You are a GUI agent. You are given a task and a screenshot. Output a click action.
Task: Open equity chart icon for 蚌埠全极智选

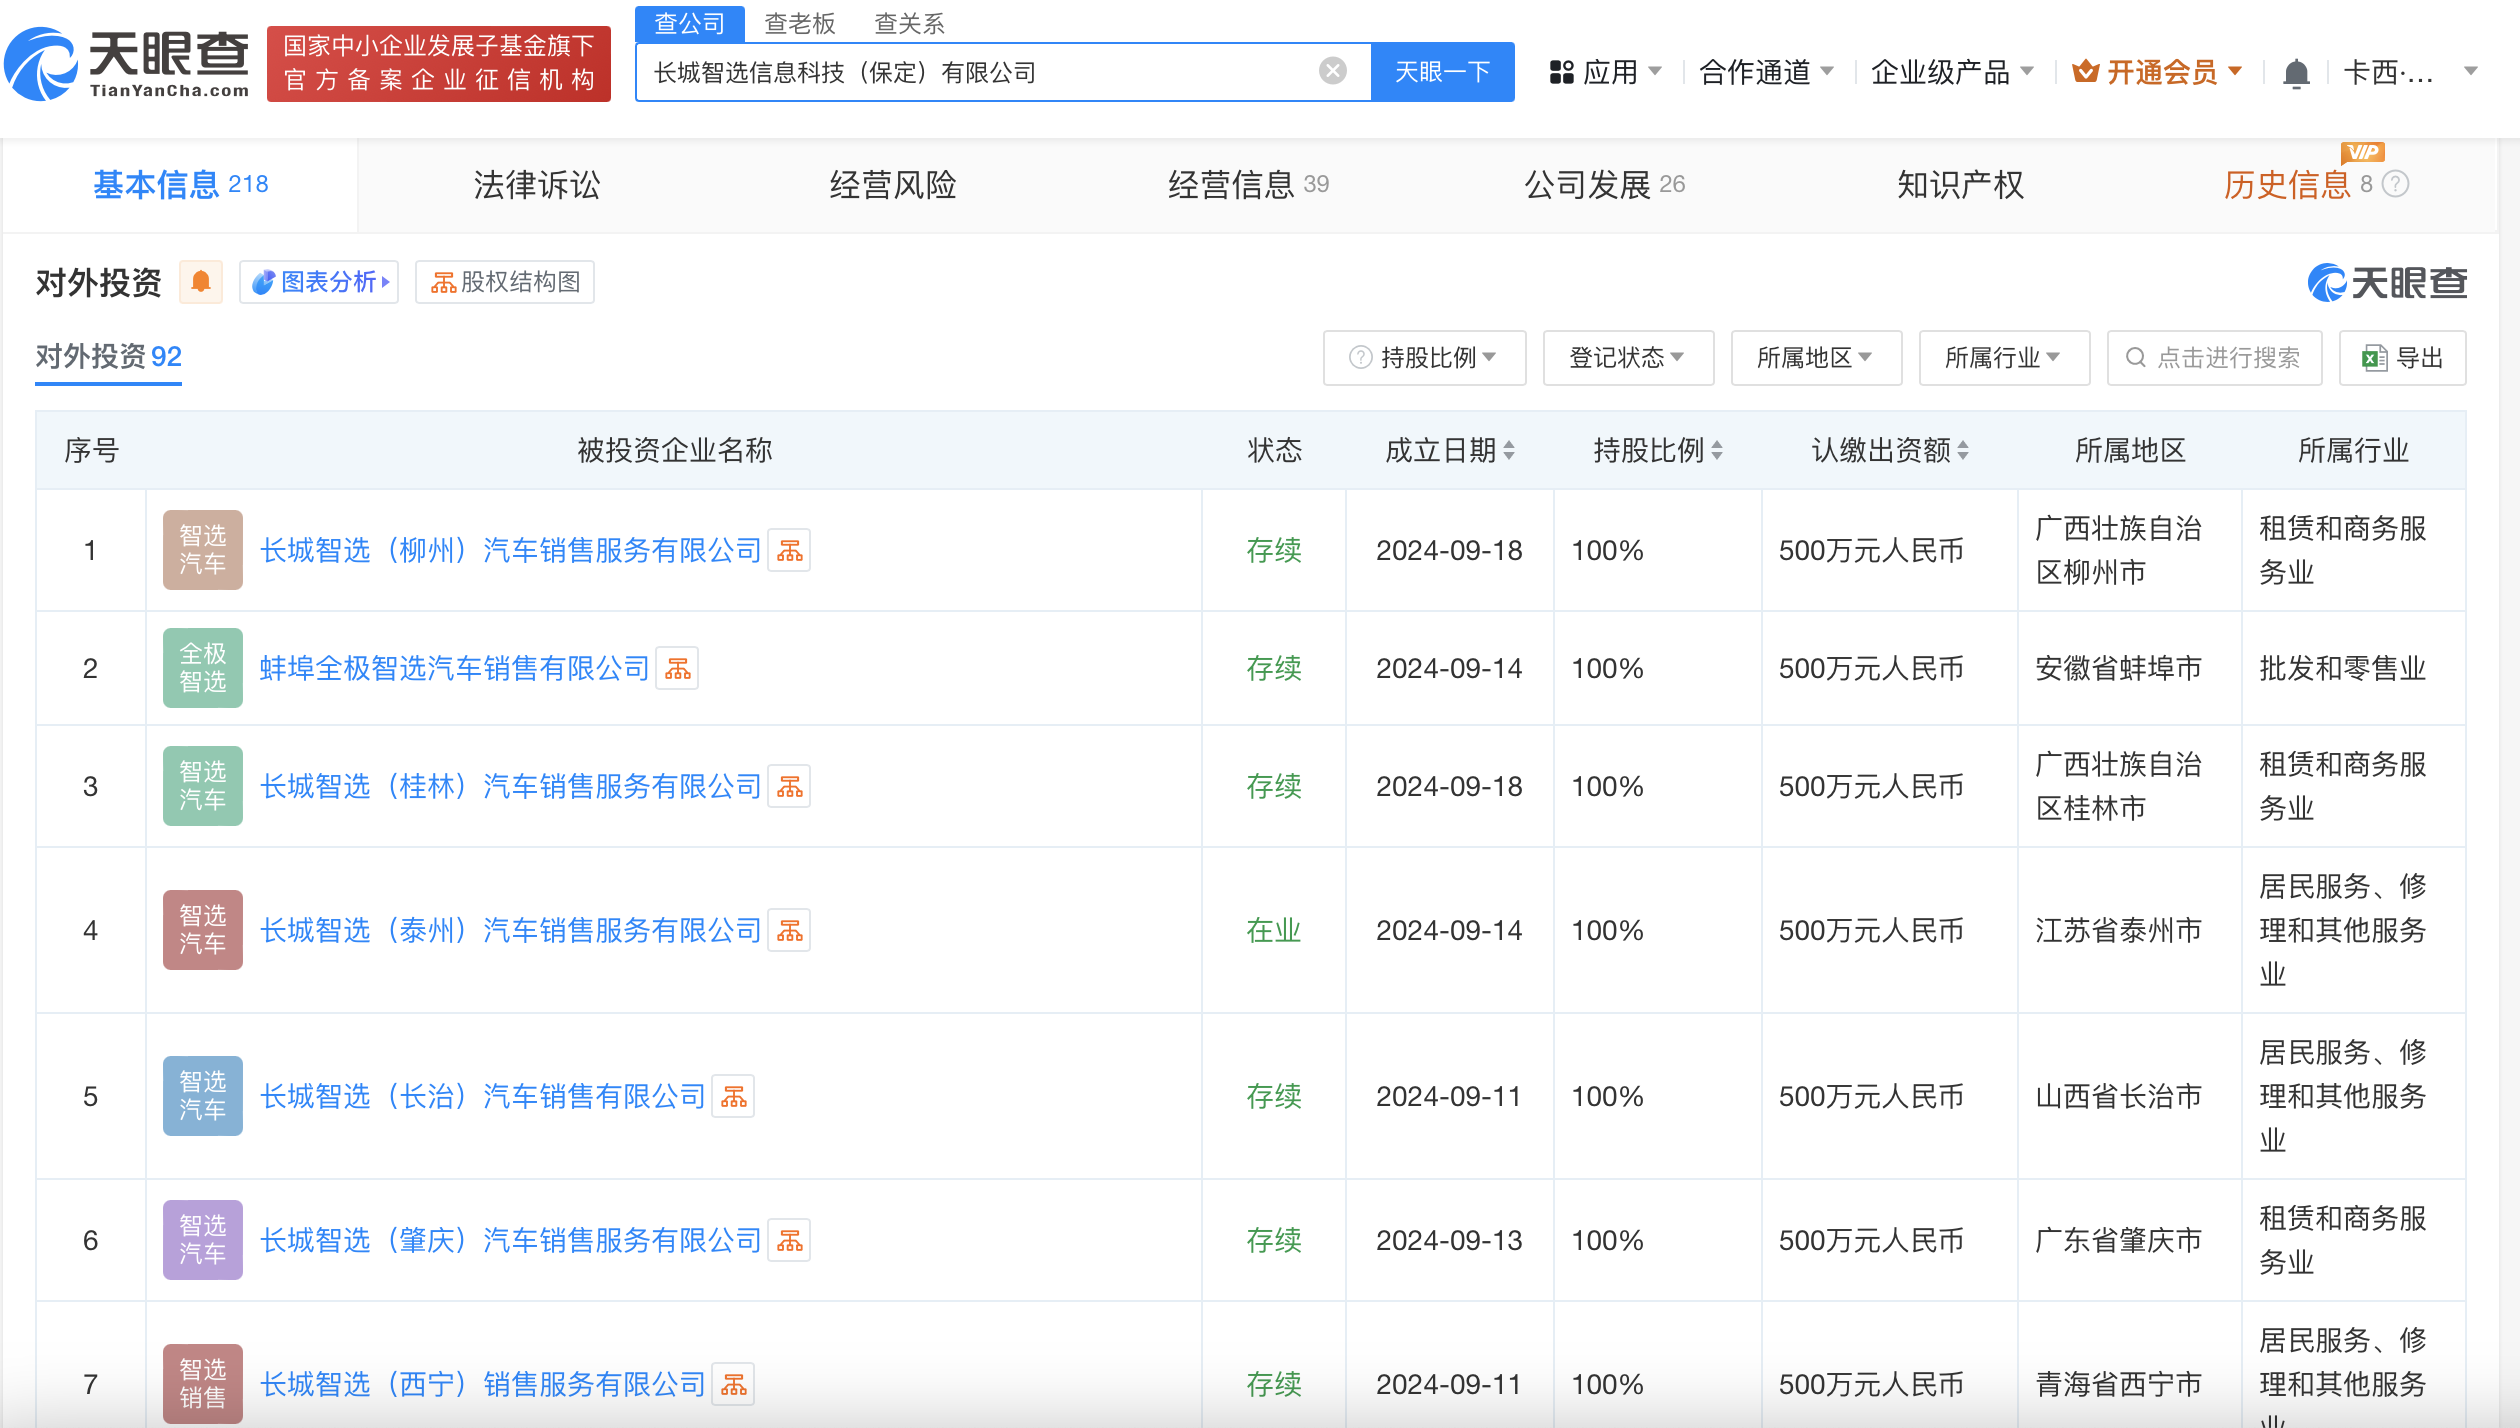(678, 667)
